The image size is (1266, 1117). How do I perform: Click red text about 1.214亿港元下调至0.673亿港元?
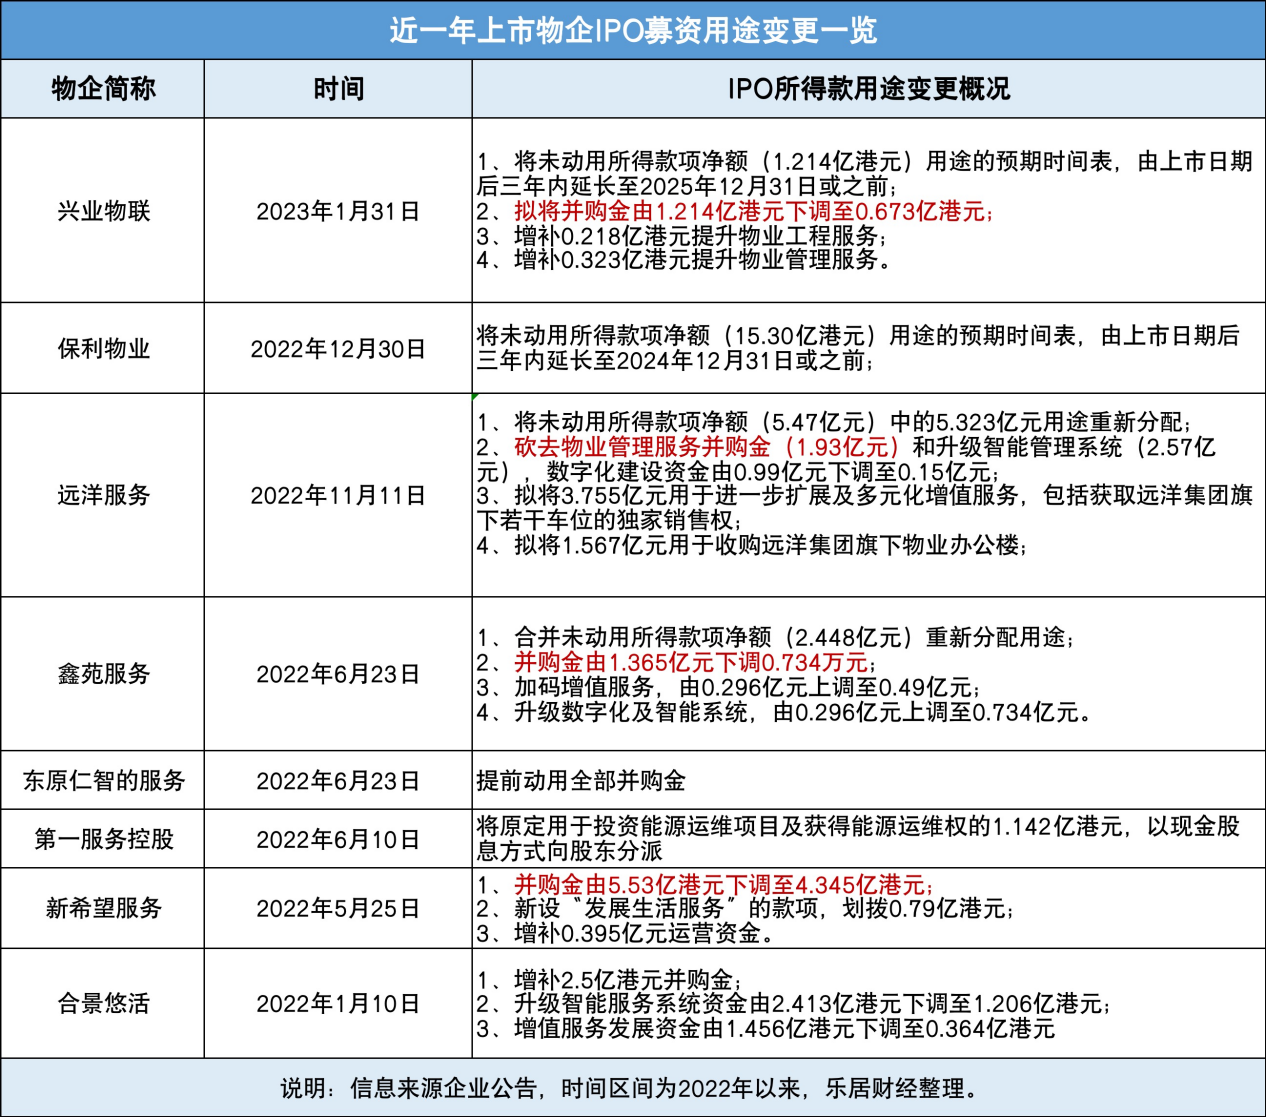click(x=754, y=211)
